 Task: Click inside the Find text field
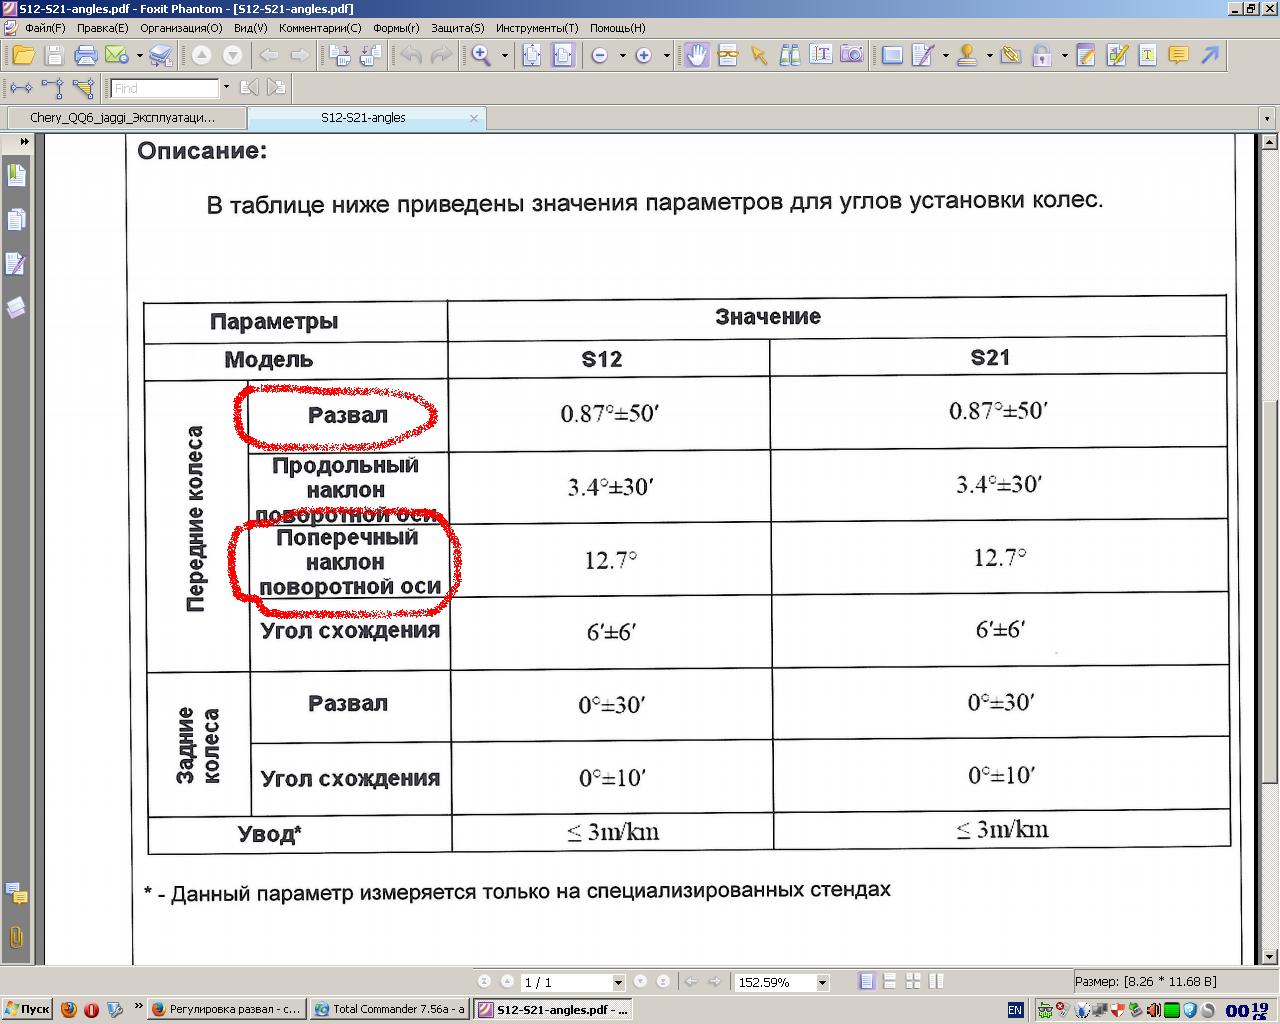coord(164,88)
